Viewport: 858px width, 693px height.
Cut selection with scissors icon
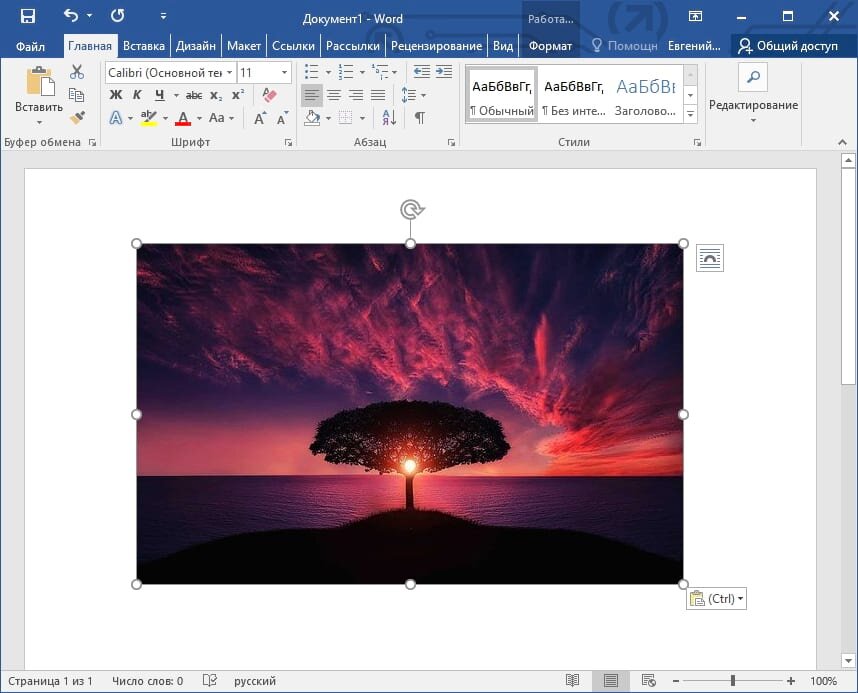77,72
